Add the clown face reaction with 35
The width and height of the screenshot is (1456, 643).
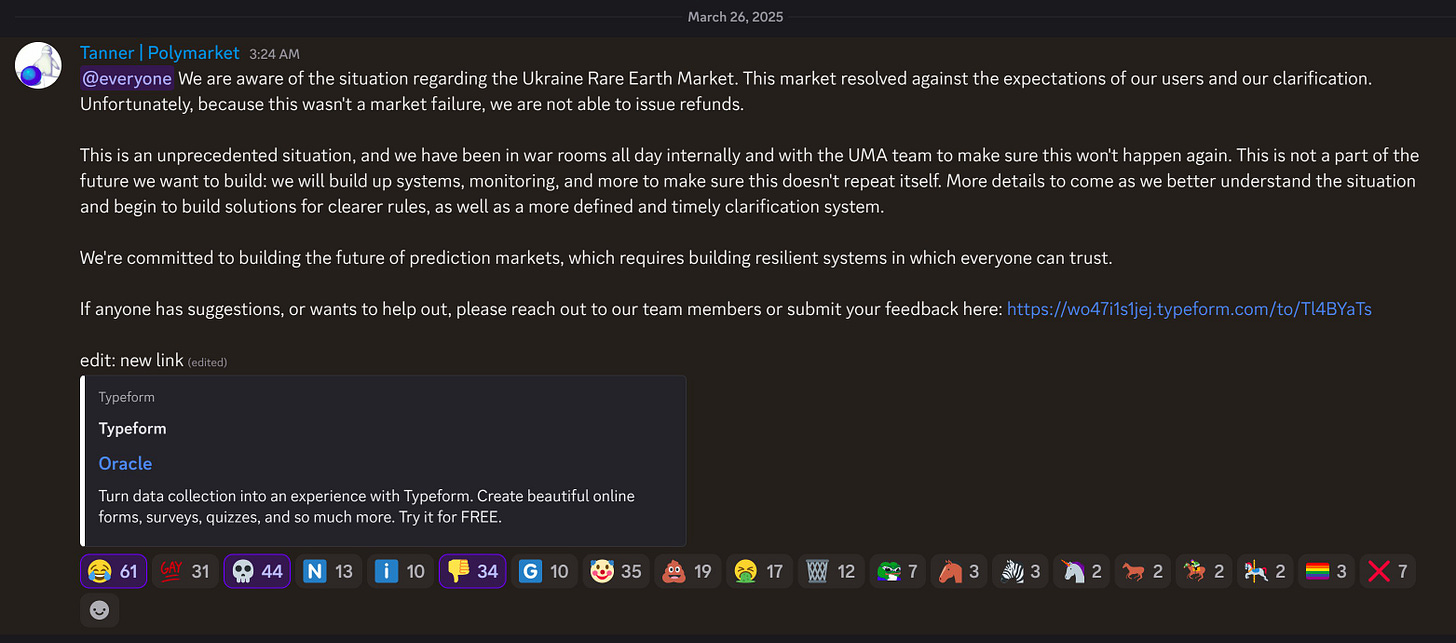(x=616, y=571)
